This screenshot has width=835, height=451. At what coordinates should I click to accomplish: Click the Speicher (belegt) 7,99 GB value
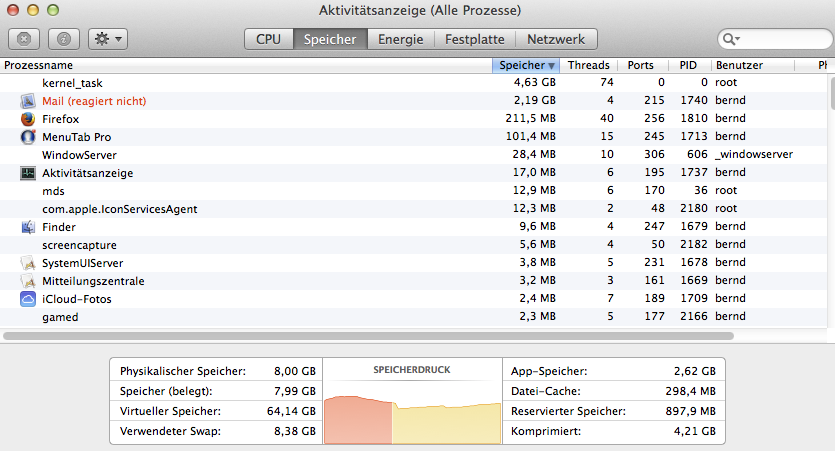coord(295,391)
